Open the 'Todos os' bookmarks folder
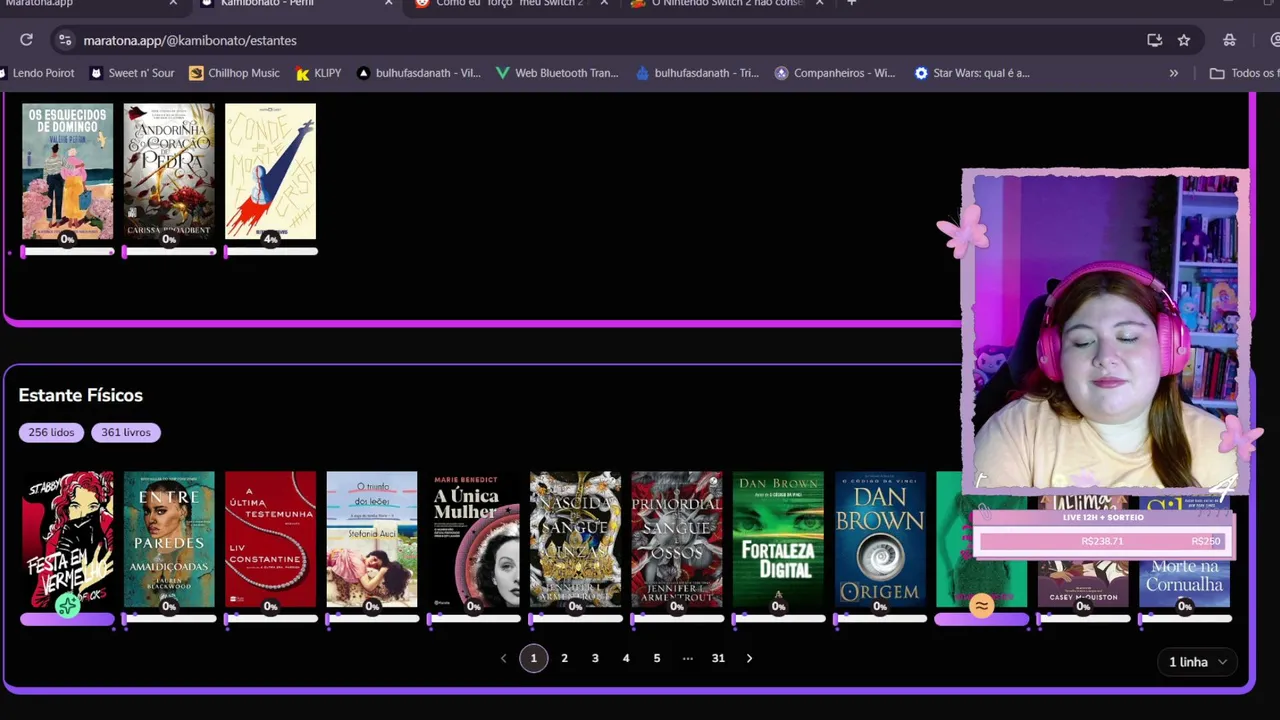This screenshot has width=1280, height=720. pos(1244,73)
